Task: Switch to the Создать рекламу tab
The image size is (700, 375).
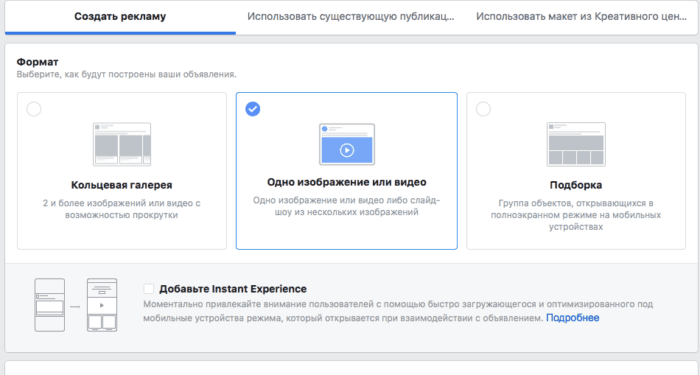Action: (x=120, y=17)
